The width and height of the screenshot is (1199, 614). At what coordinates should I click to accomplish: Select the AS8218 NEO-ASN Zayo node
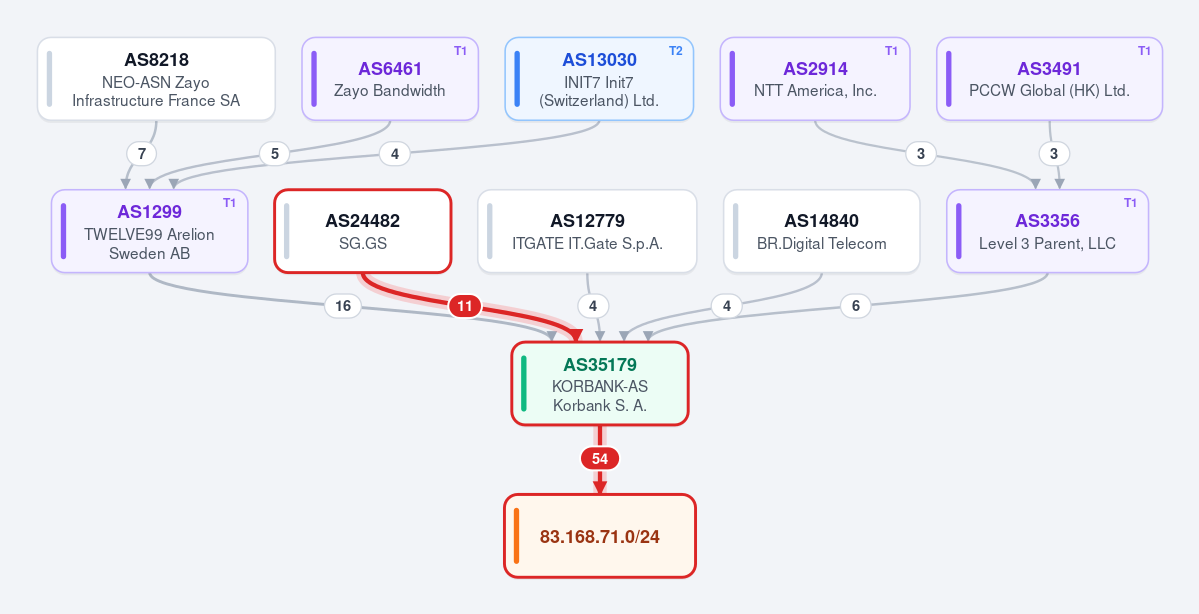tap(156, 79)
